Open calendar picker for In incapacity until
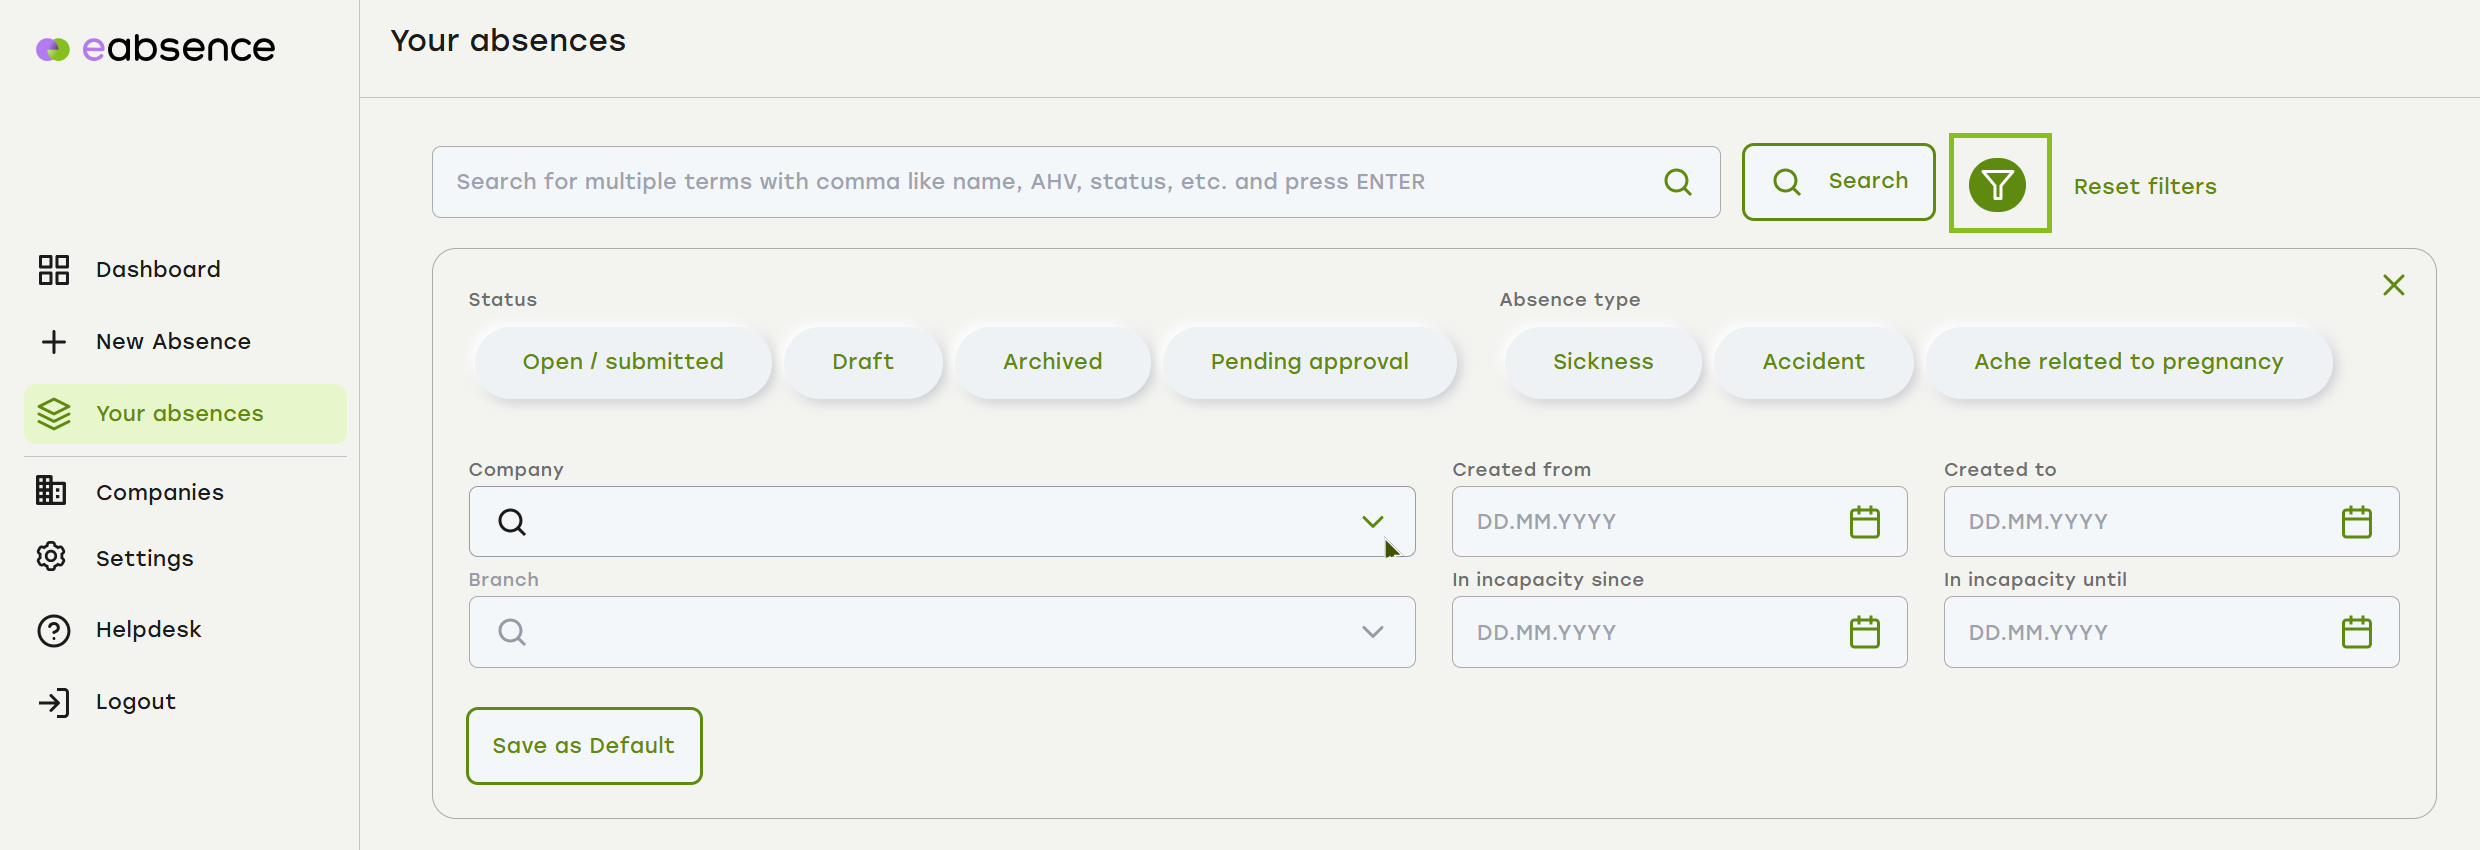 pos(2357,632)
